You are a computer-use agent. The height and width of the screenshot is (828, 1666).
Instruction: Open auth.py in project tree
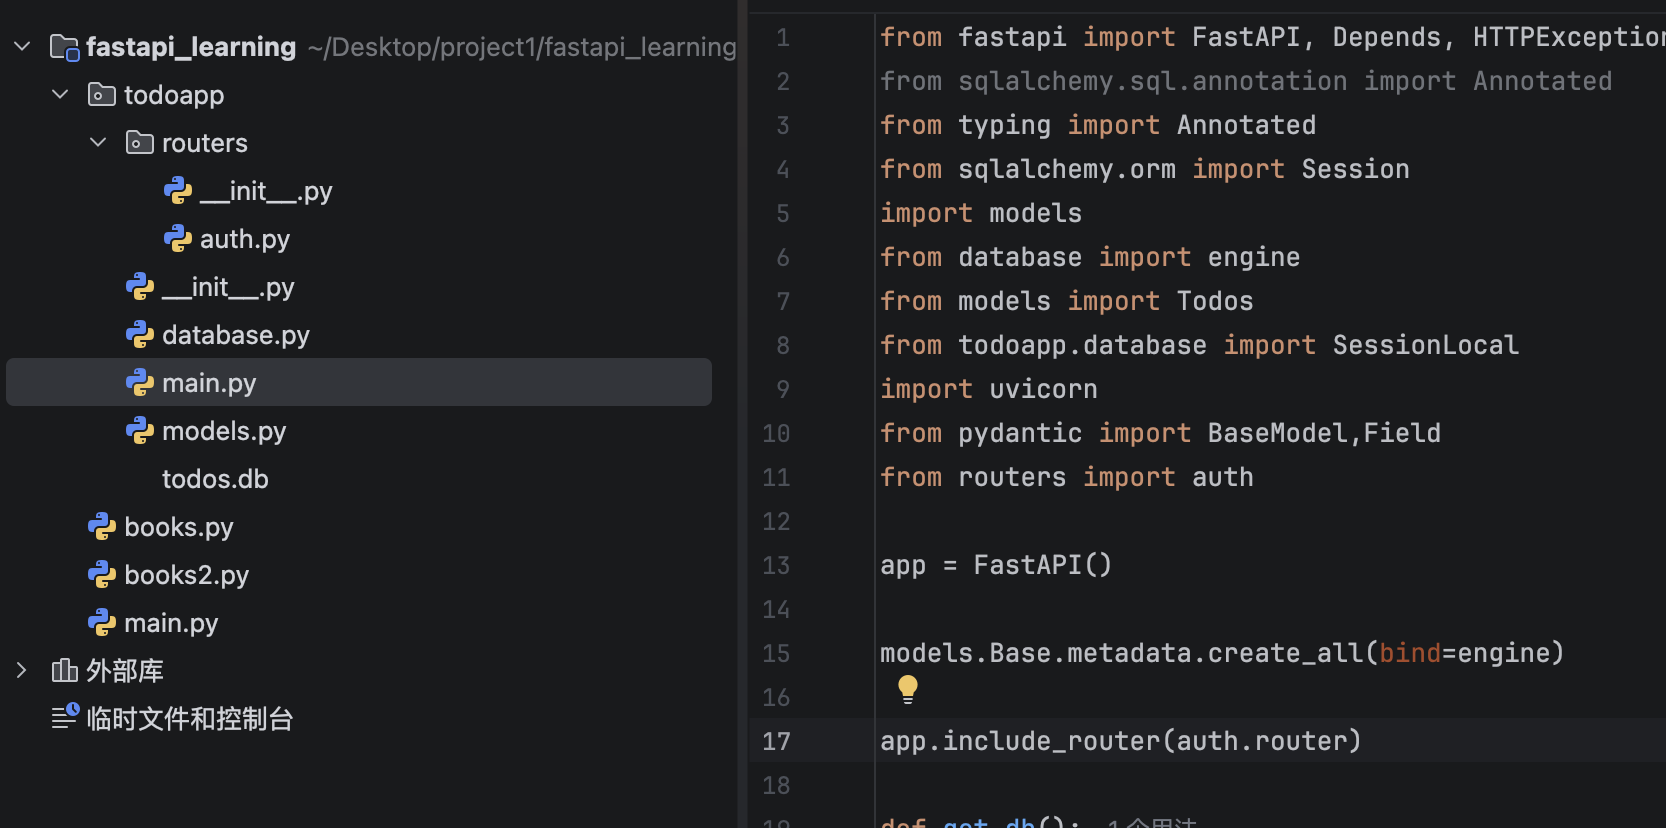(245, 239)
